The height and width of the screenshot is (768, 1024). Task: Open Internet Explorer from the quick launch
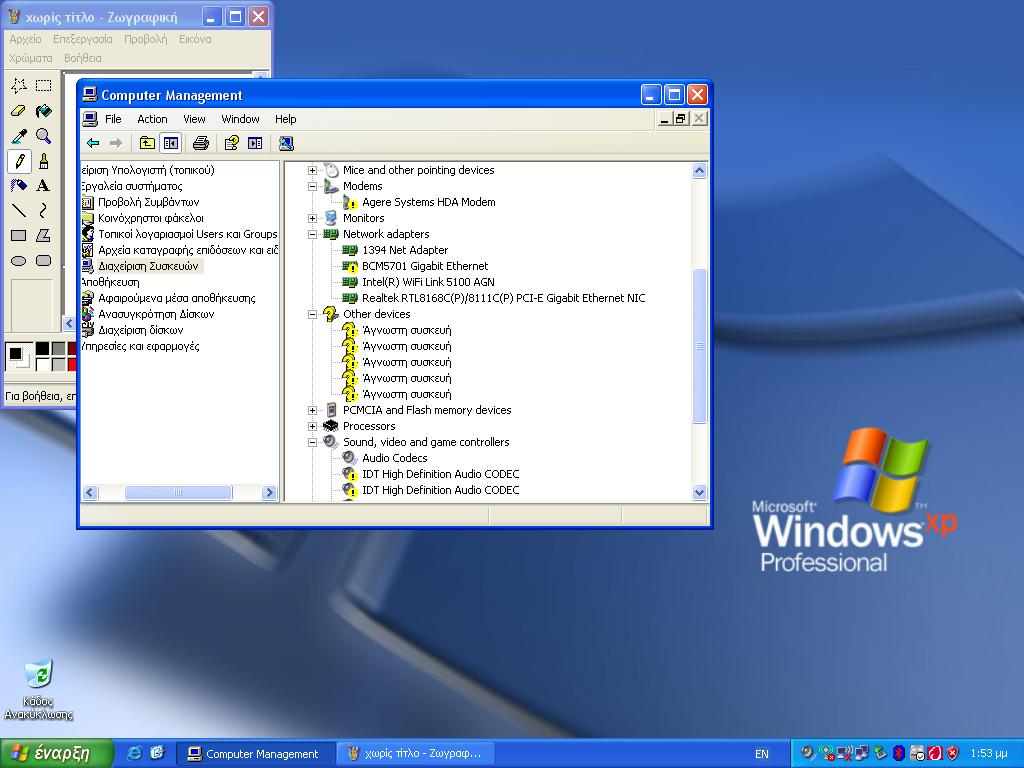(135, 753)
